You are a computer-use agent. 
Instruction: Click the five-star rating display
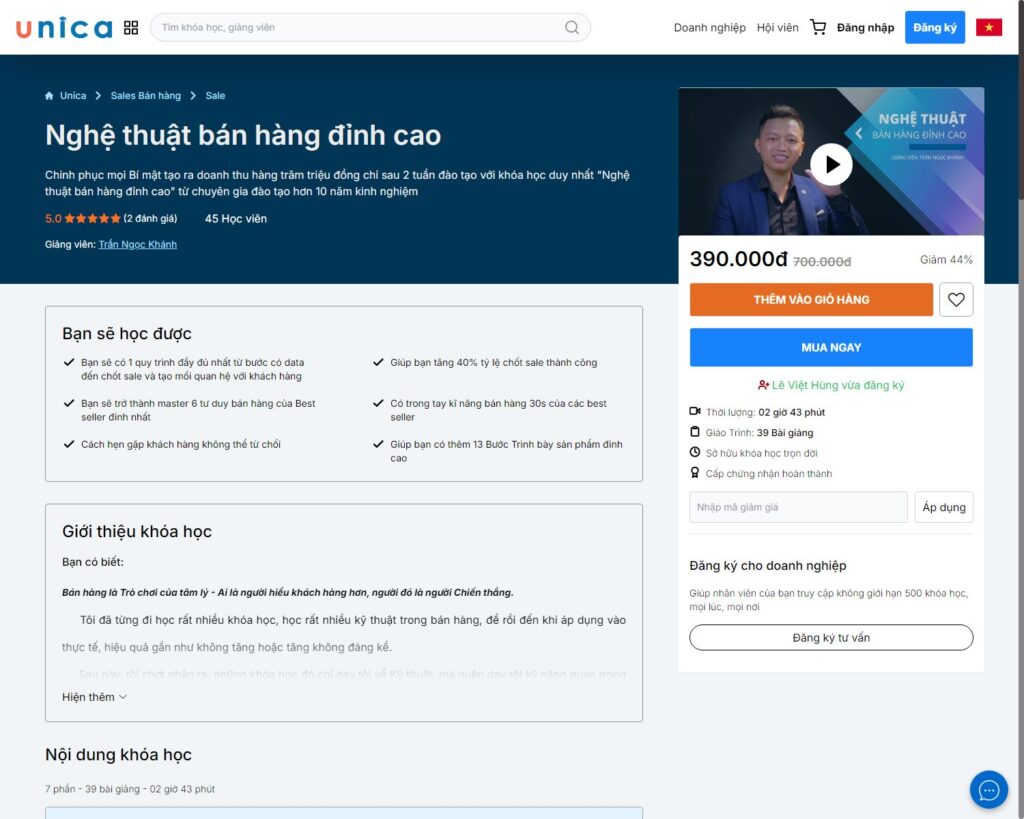[92, 219]
